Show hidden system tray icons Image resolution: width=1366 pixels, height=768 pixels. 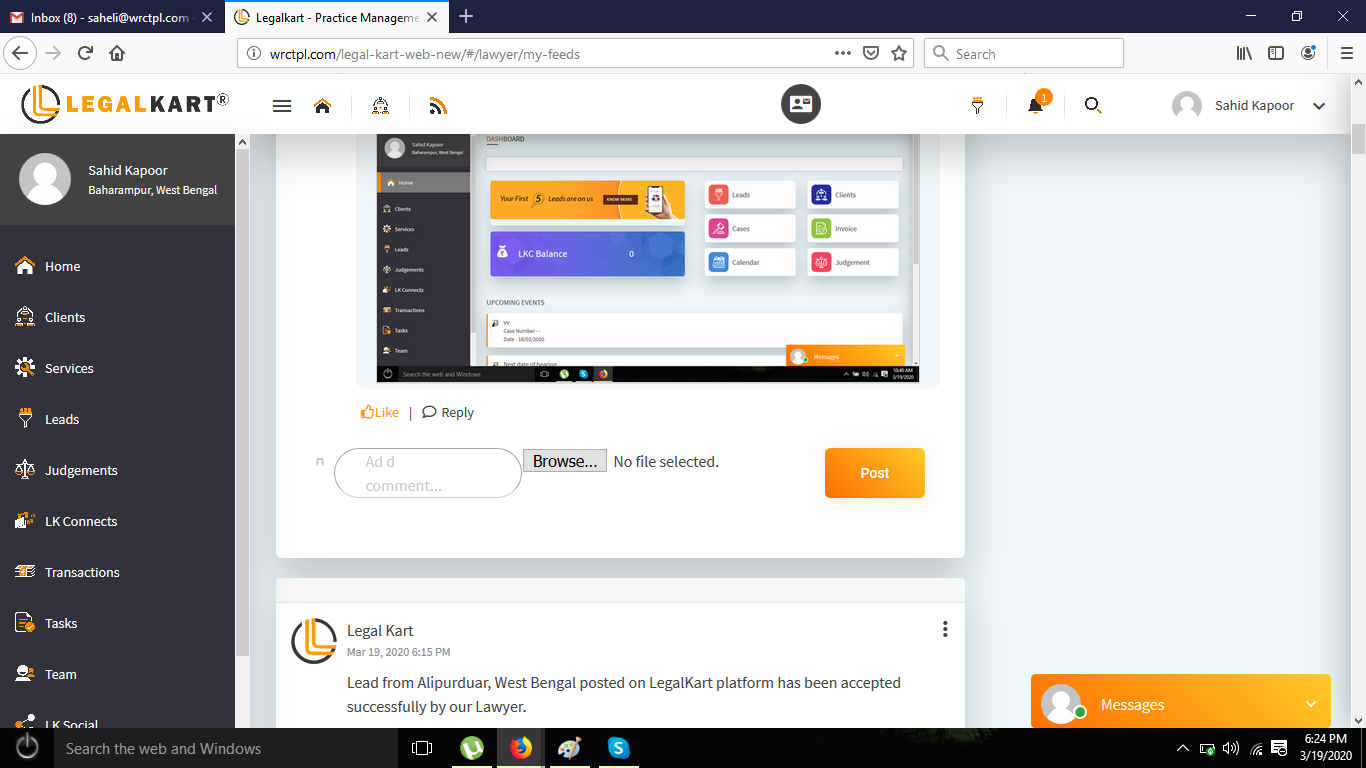pos(1182,748)
